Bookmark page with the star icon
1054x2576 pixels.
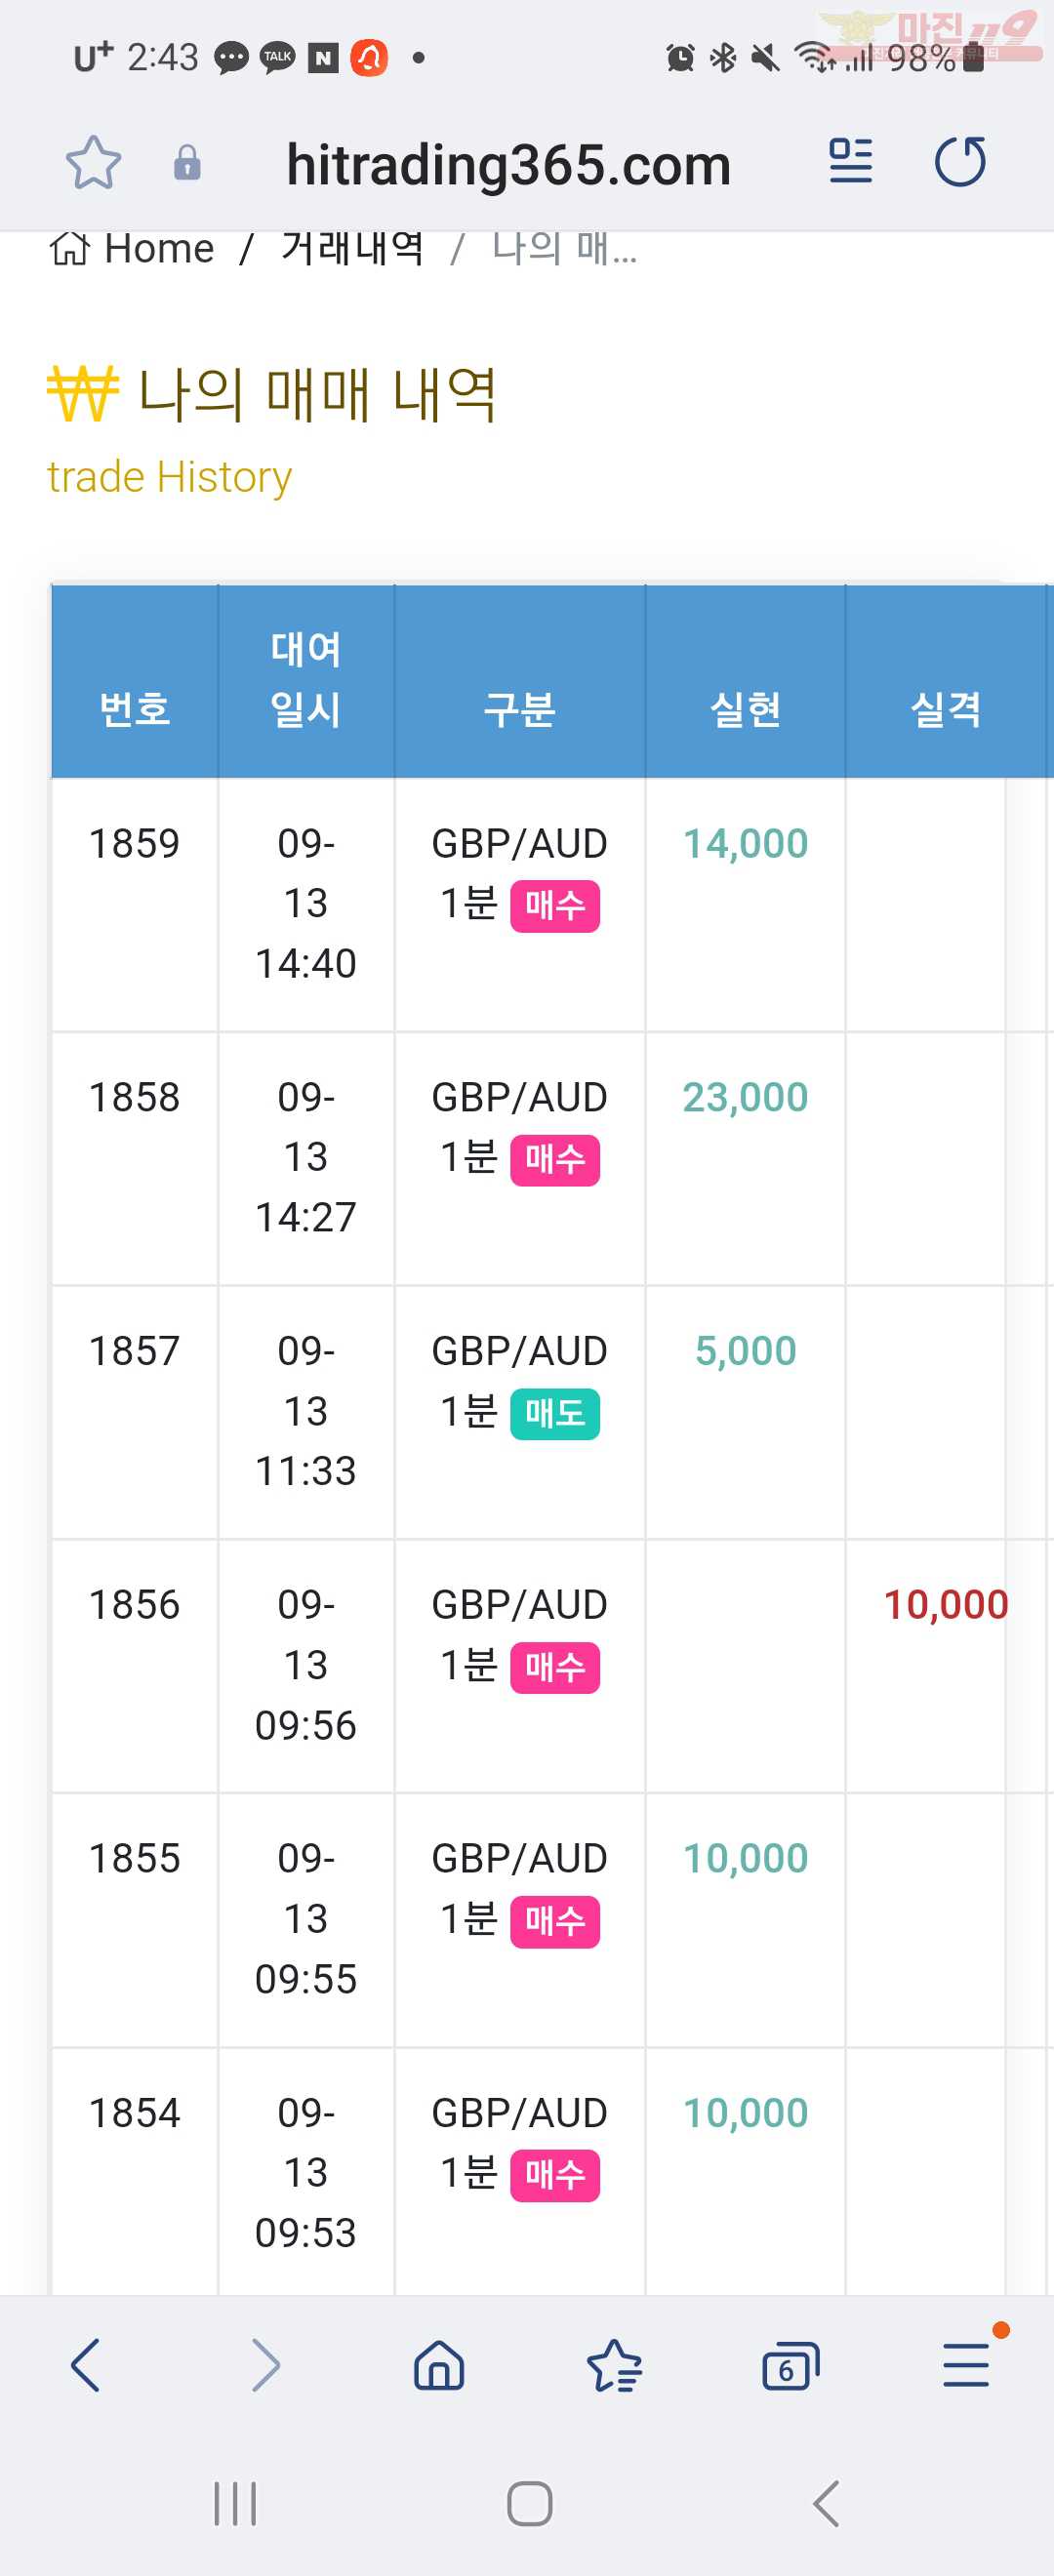pyautogui.click(x=93, y=163)
